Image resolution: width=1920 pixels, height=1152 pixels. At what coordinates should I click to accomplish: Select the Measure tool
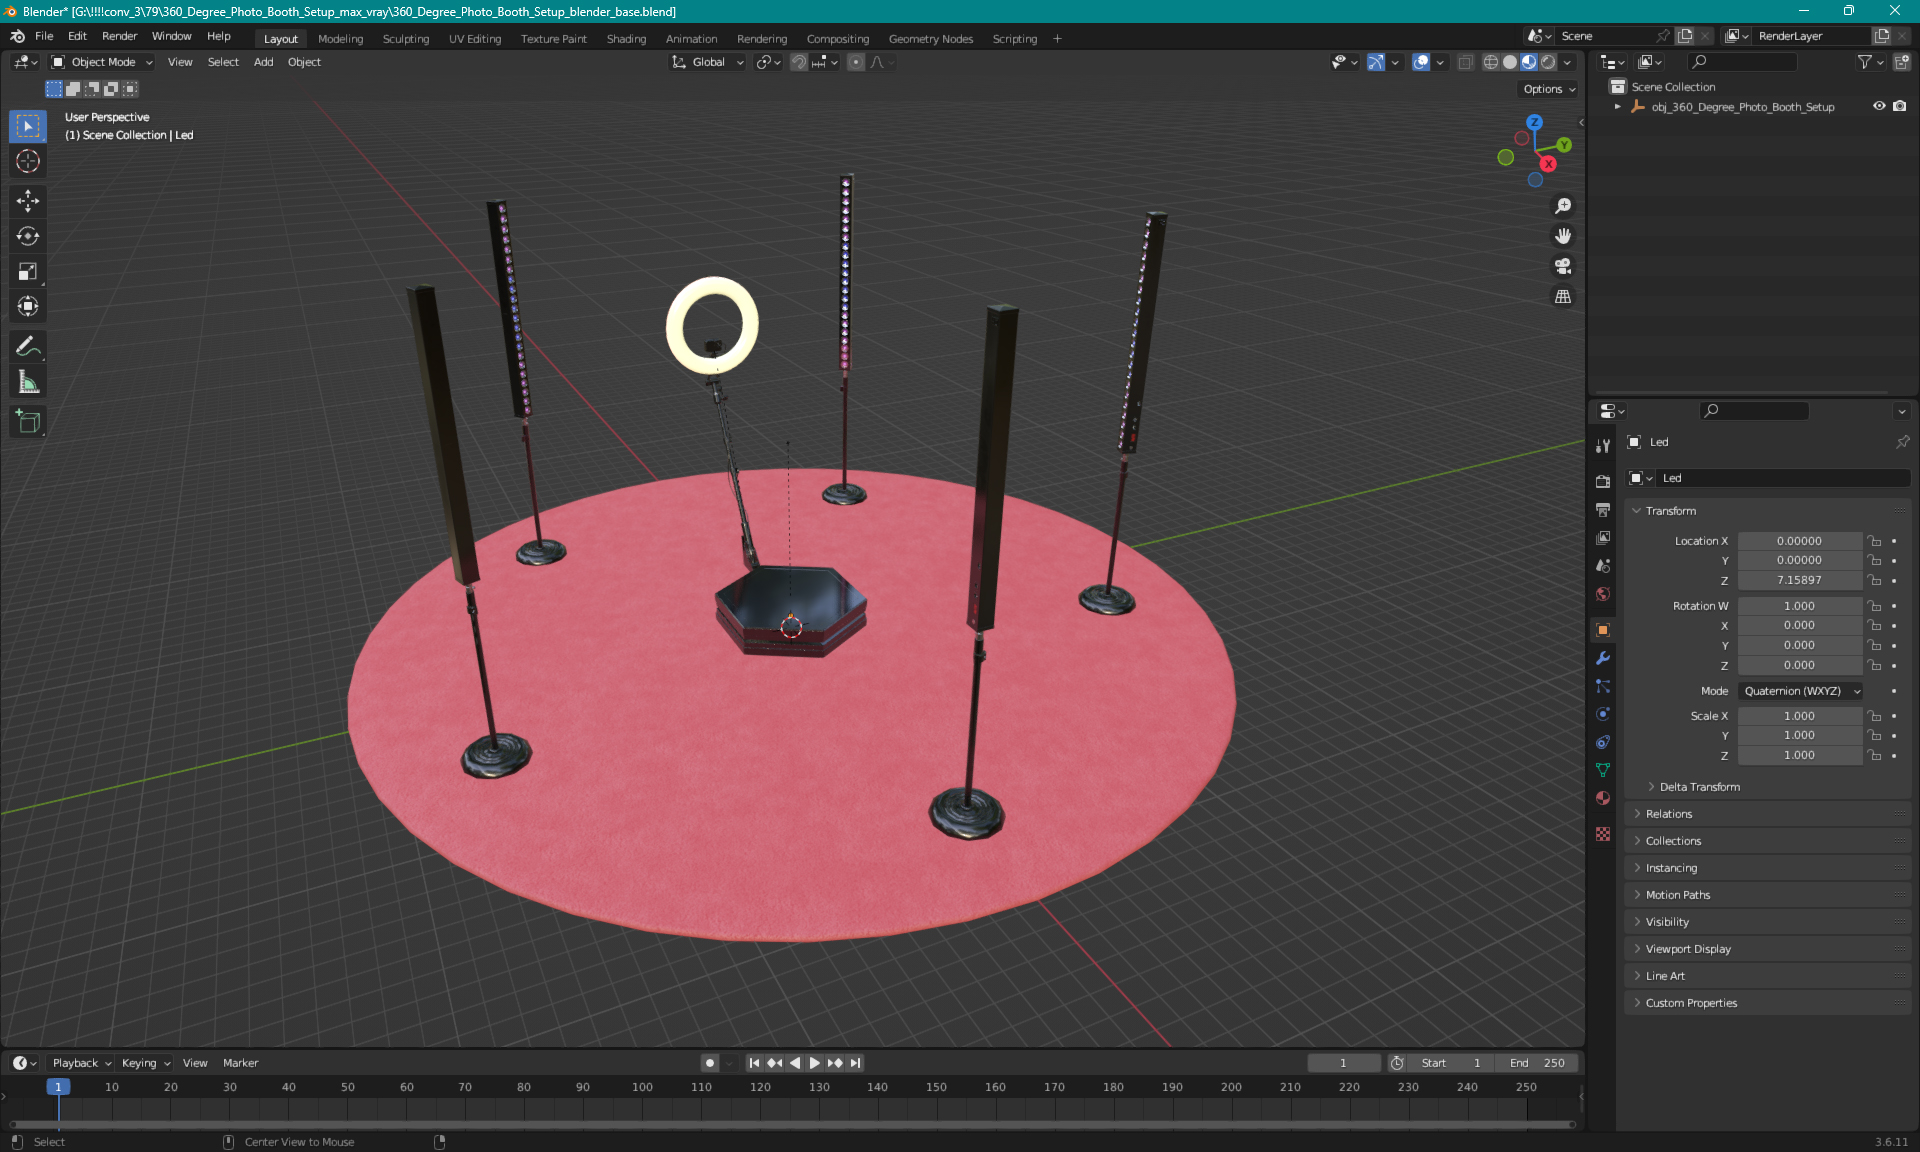(x=28, y=381)
